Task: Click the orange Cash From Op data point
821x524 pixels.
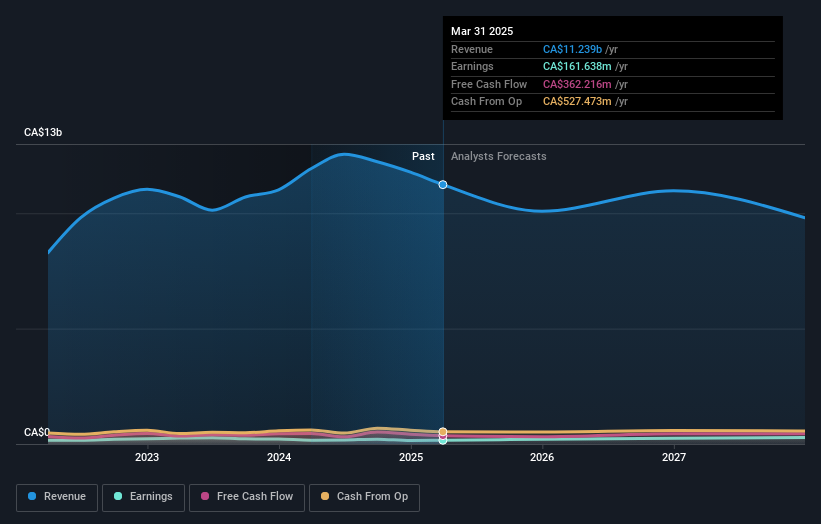Action: [x=443, y=432]
